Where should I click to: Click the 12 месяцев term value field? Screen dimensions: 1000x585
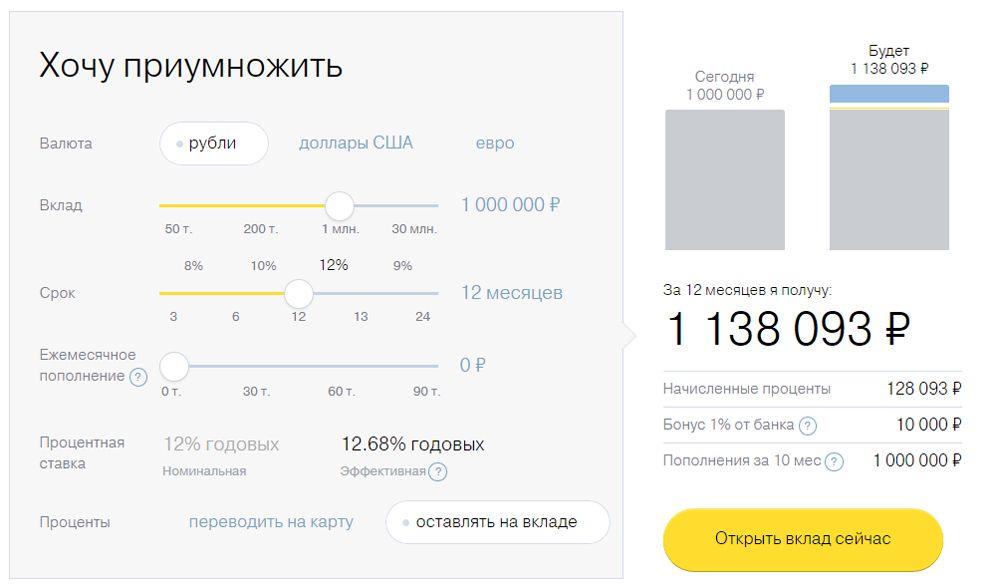tap(511, 293)
